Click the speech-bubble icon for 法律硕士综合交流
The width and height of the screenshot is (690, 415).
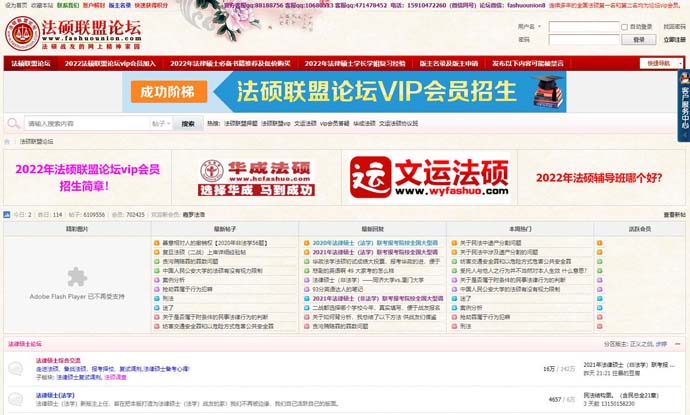16,368
